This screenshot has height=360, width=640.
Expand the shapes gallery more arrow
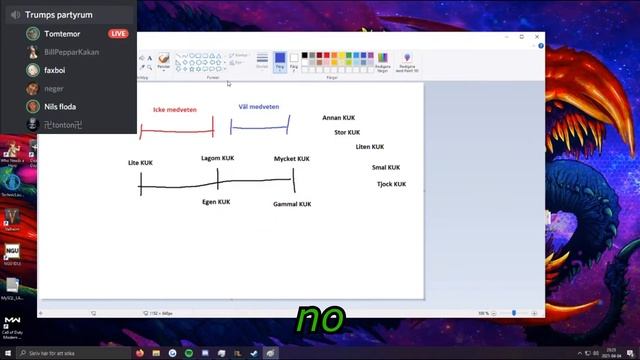point(225,69)
